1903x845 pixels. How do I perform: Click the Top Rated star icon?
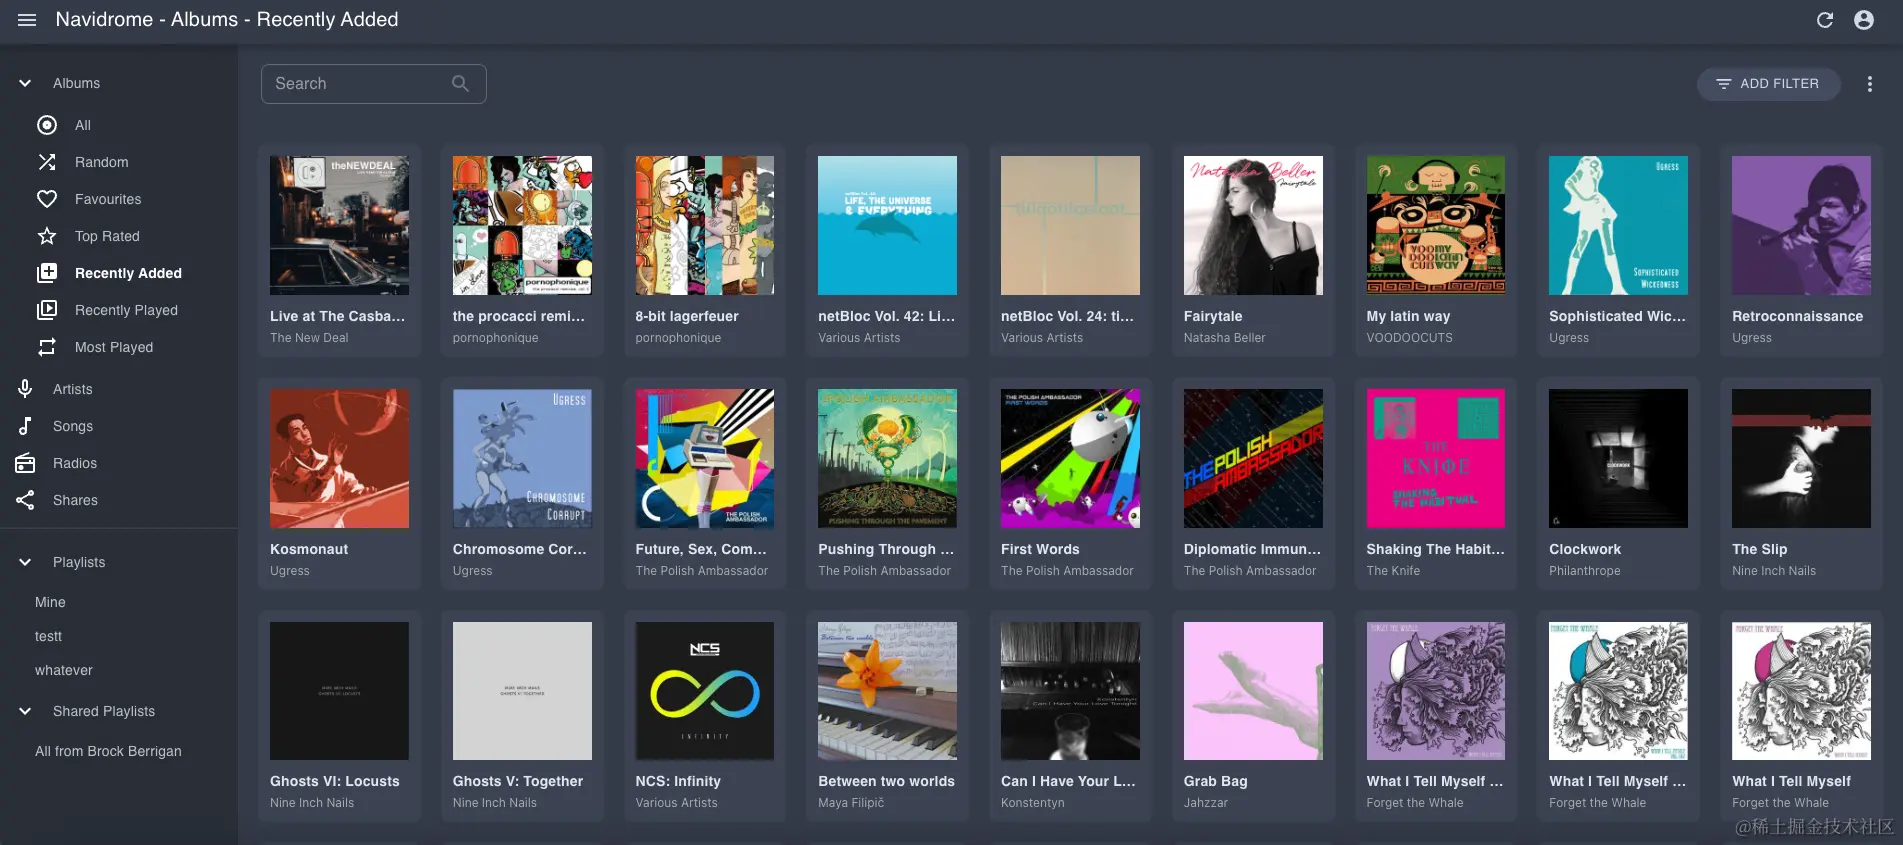(47, 236)
